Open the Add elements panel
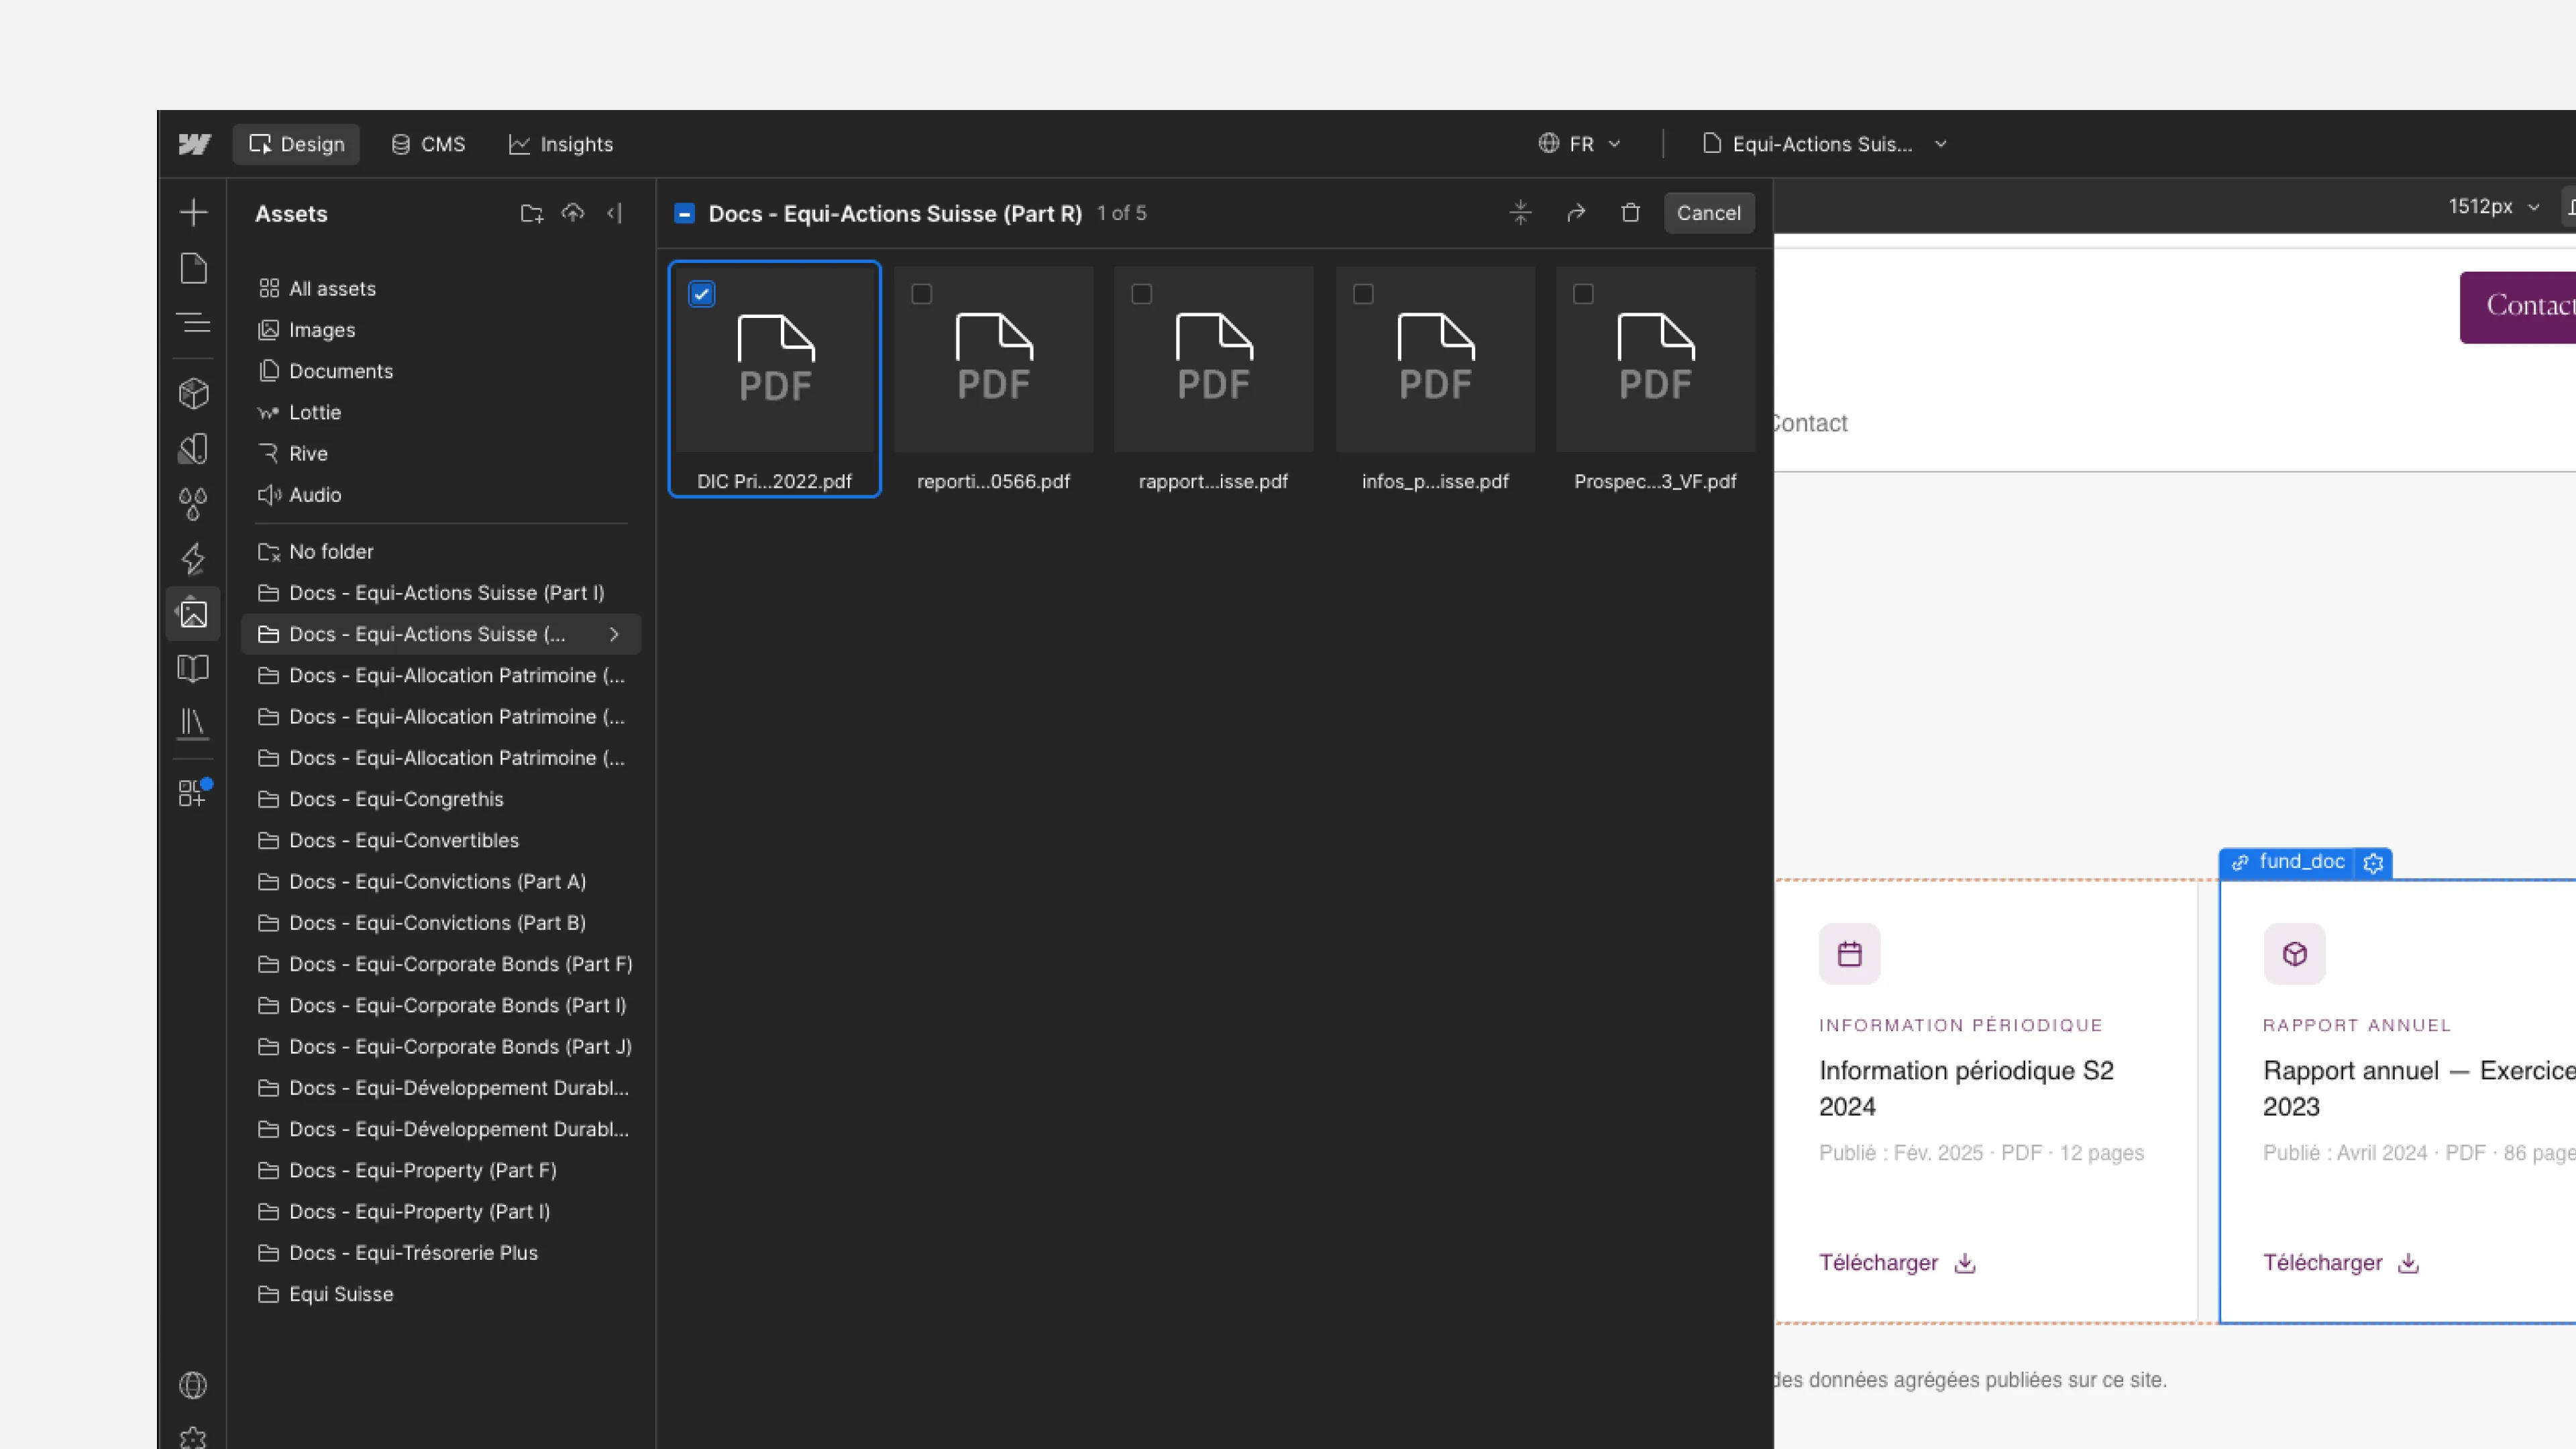Viewport: 2576px width, 1449px height. (x=193, y=212)
